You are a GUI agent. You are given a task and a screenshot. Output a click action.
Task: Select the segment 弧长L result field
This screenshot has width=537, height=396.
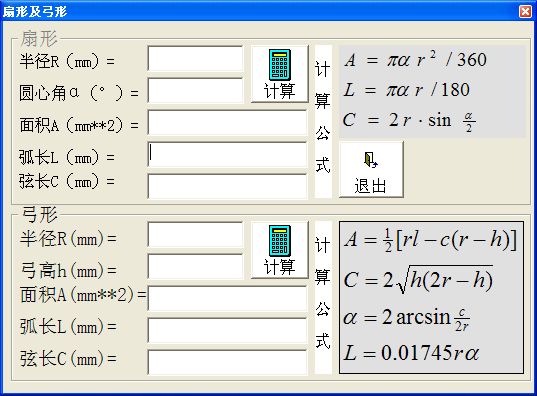(x=227, y=330)
